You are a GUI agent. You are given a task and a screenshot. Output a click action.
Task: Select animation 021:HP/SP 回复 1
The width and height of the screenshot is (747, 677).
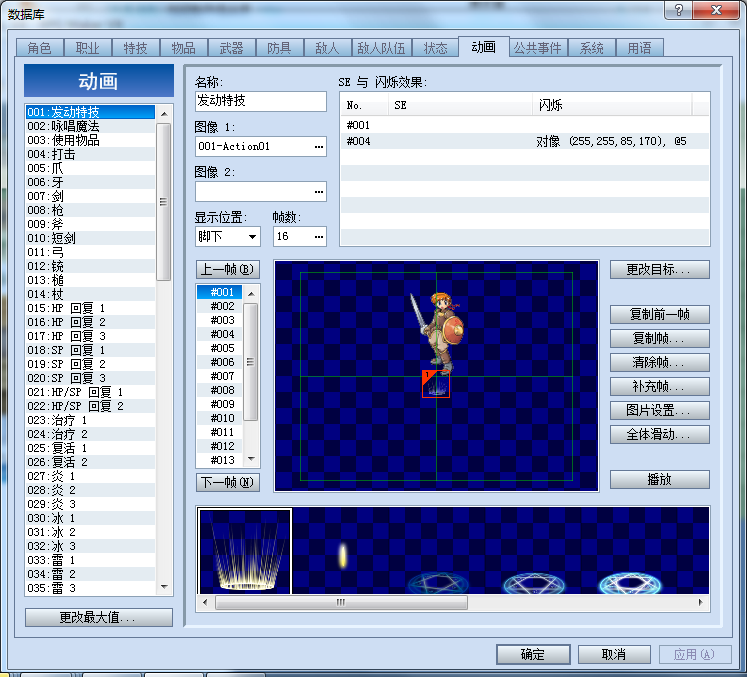(x=90, y=392)
